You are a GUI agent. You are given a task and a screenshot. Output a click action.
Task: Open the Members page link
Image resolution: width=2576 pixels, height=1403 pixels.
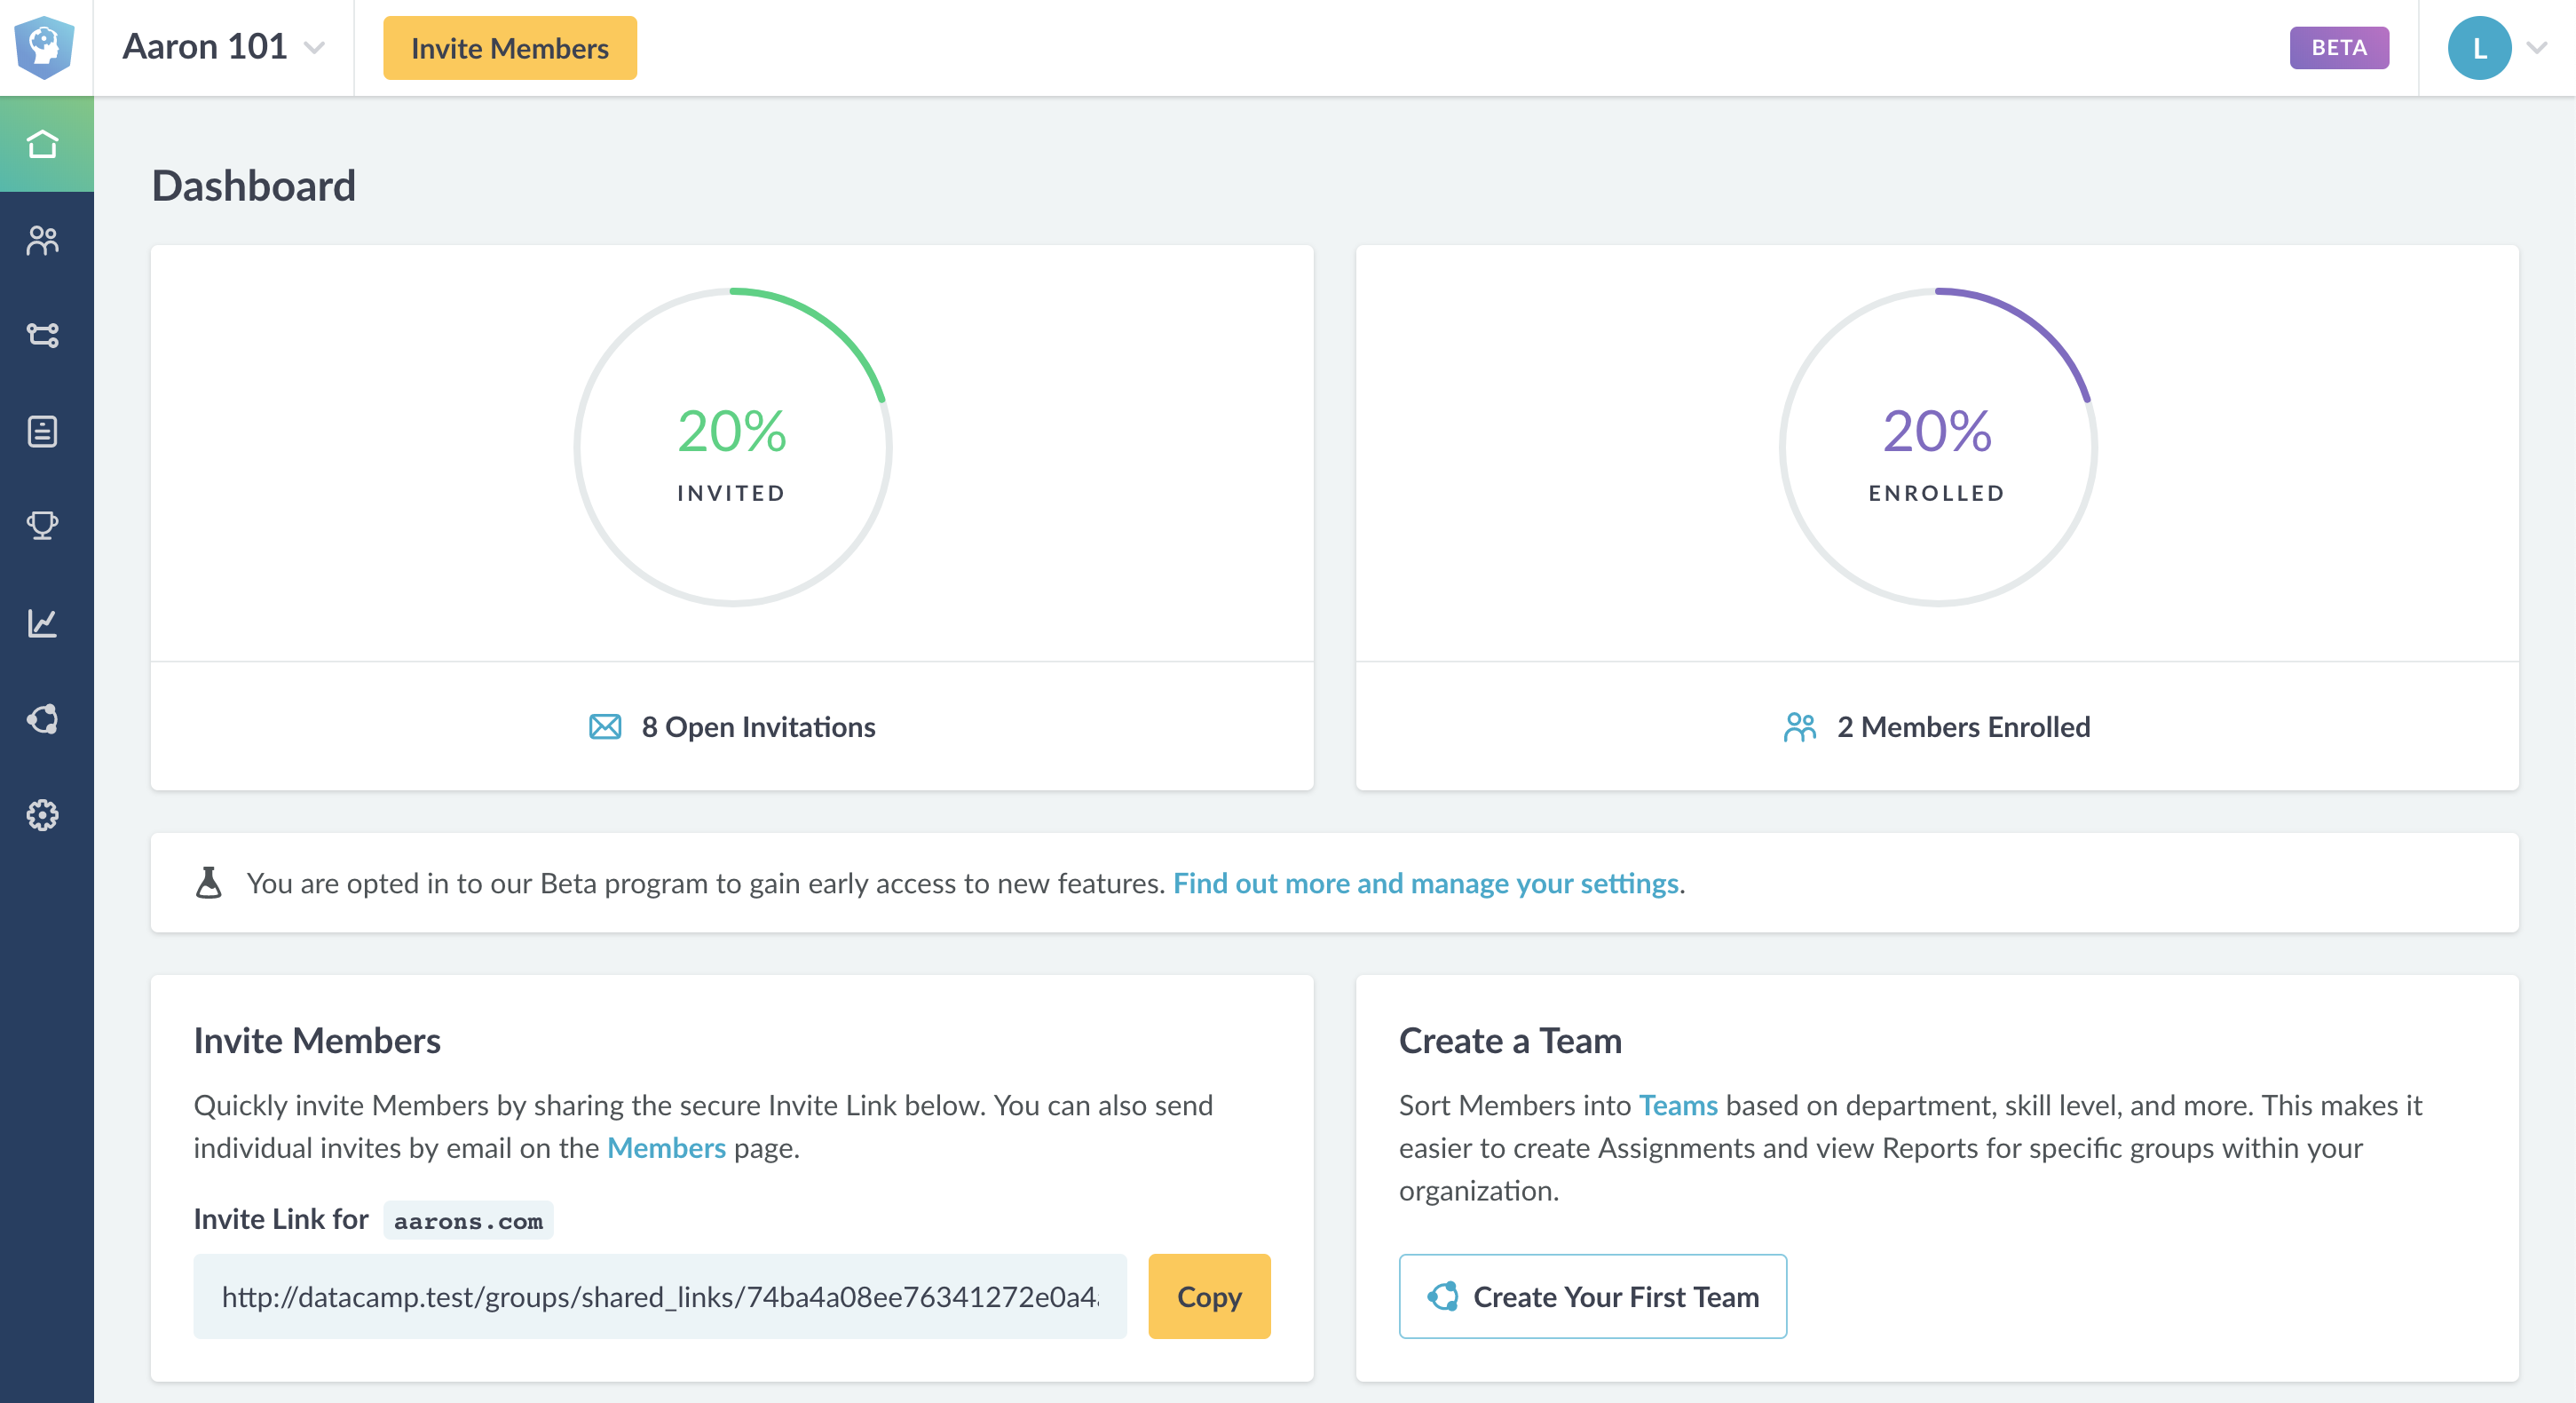pos(666,1148)
